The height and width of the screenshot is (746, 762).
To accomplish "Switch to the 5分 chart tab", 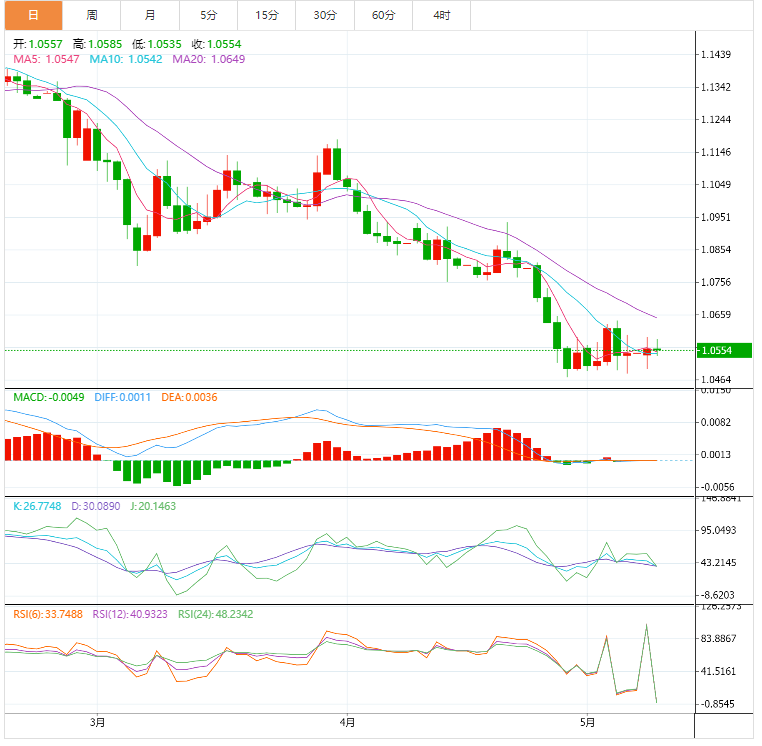I will tap(208, 15).
